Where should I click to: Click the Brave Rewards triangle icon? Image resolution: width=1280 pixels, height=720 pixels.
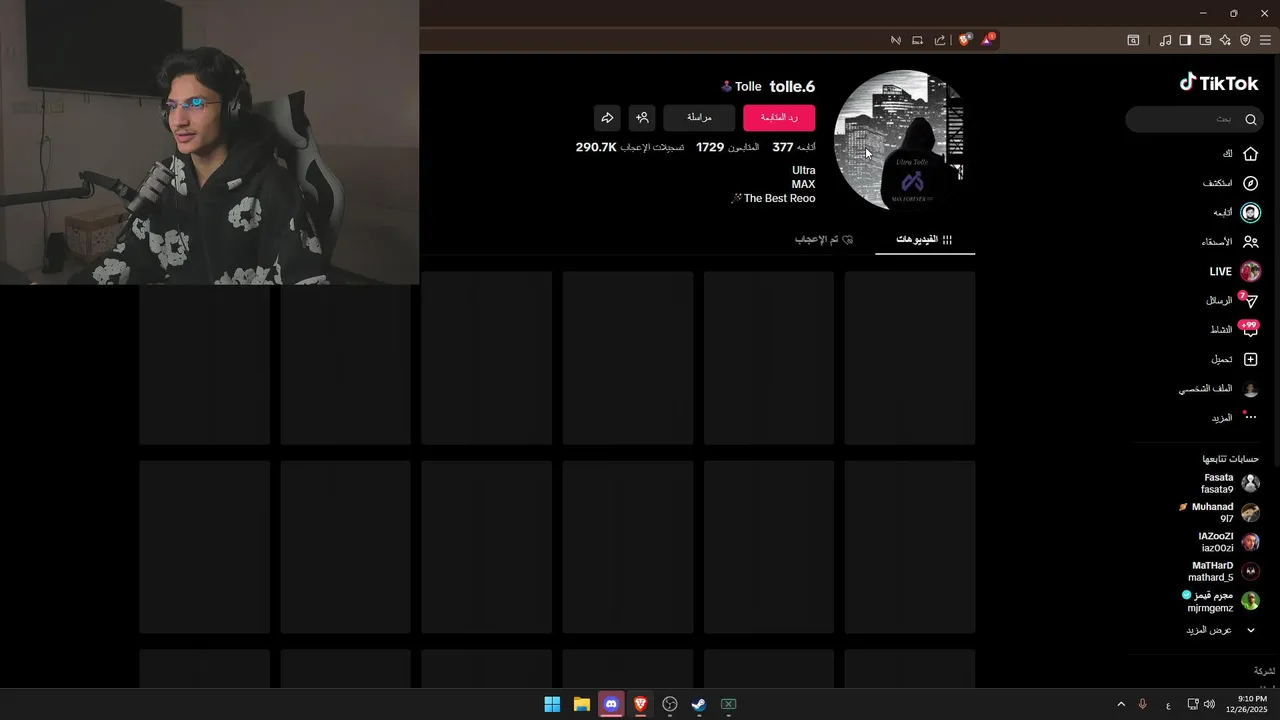988,40
